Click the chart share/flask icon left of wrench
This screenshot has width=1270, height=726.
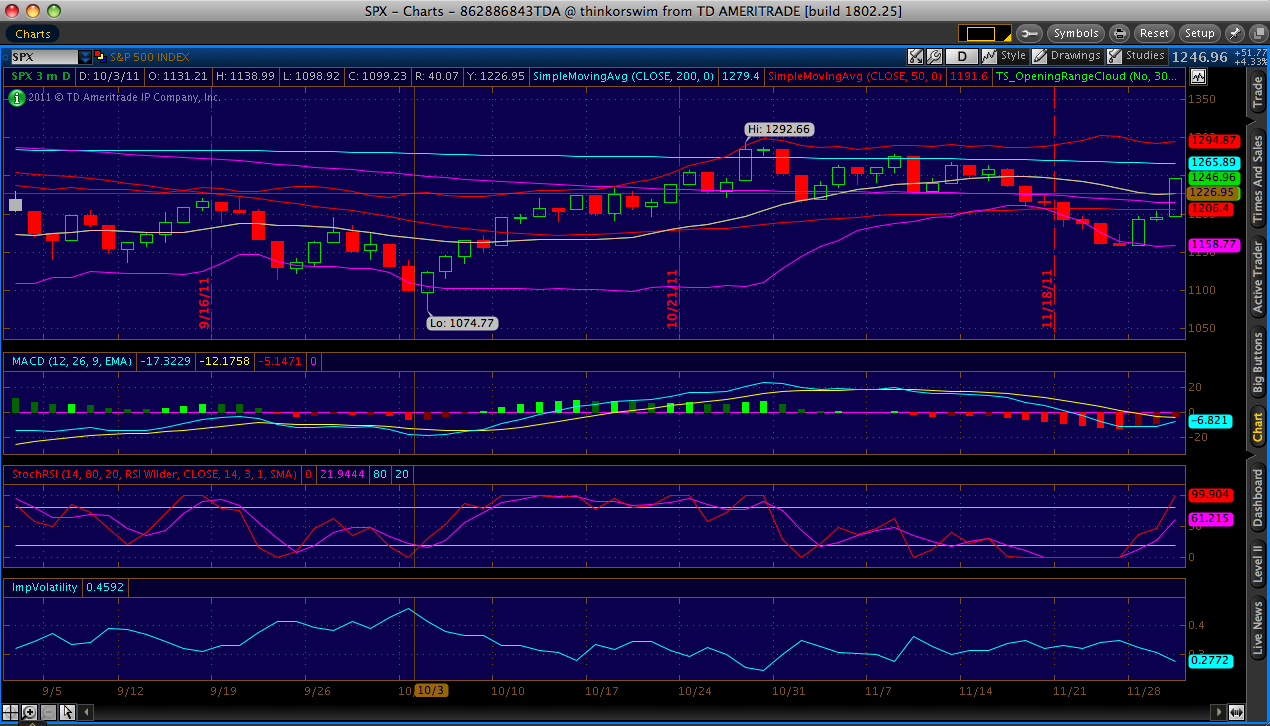pyautogui.click(x=915, y=57)
